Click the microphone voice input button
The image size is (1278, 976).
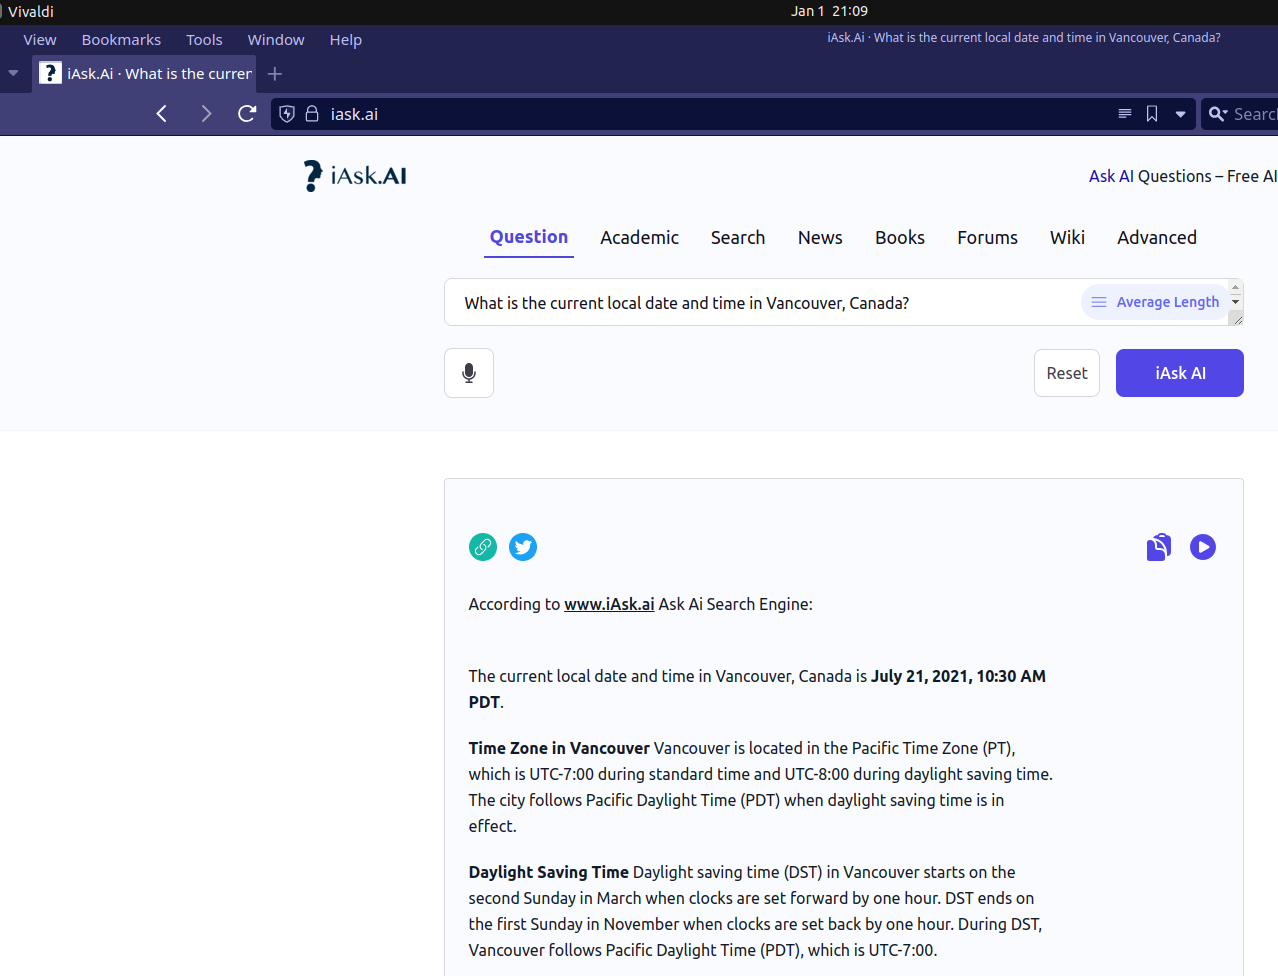click(469, 373)
